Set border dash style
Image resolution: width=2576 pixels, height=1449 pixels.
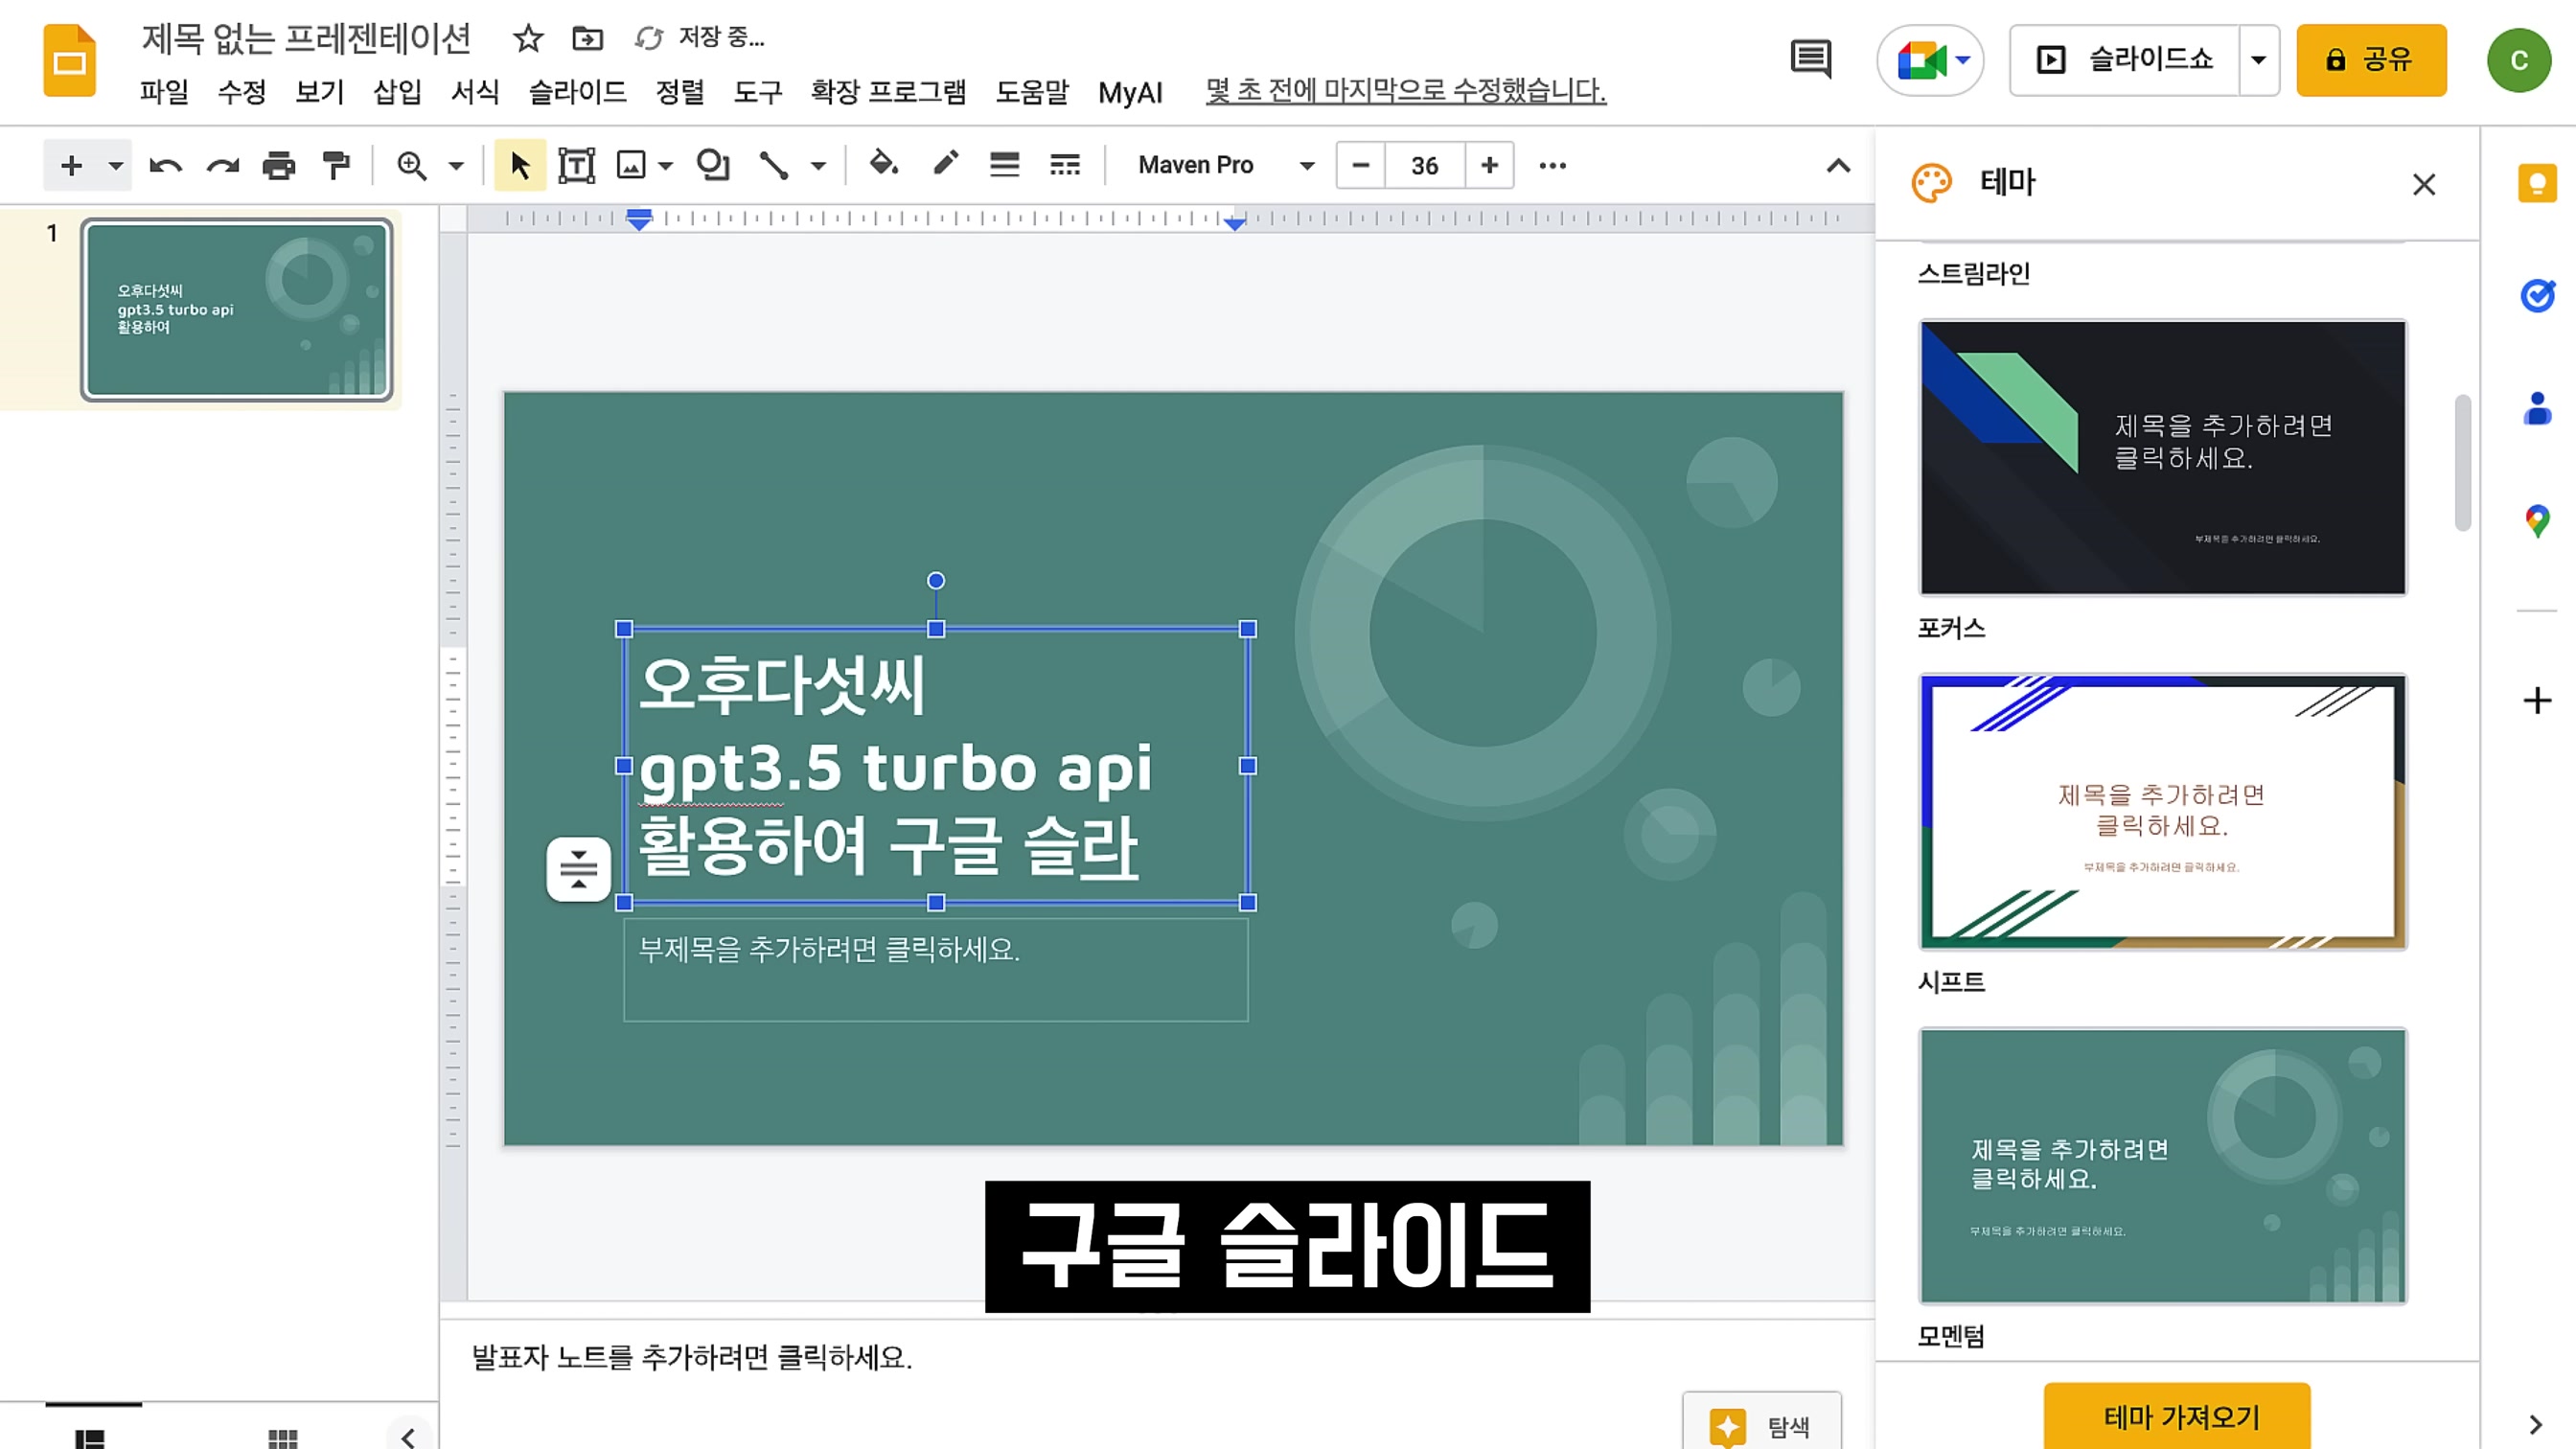[x=1064, y=165]
